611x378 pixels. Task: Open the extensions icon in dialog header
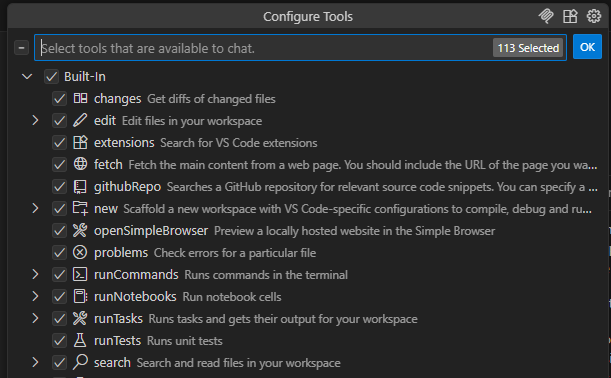tap(570, 16)
